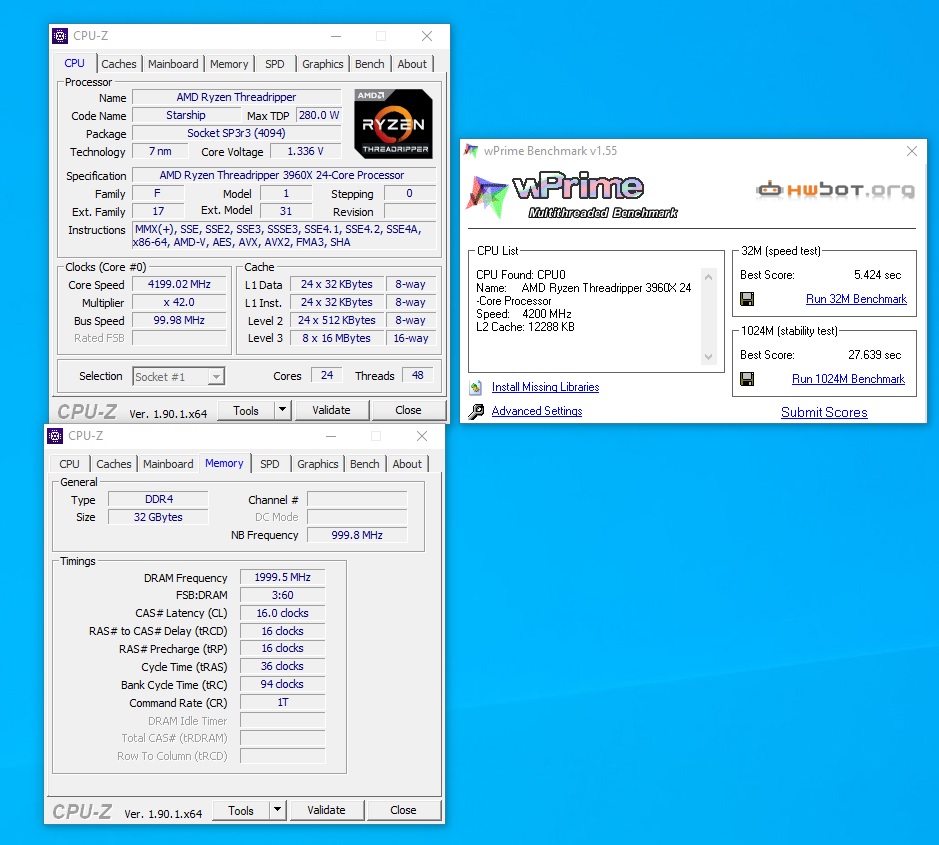Run the 32M Benchmark link

(x=856, y=299)
